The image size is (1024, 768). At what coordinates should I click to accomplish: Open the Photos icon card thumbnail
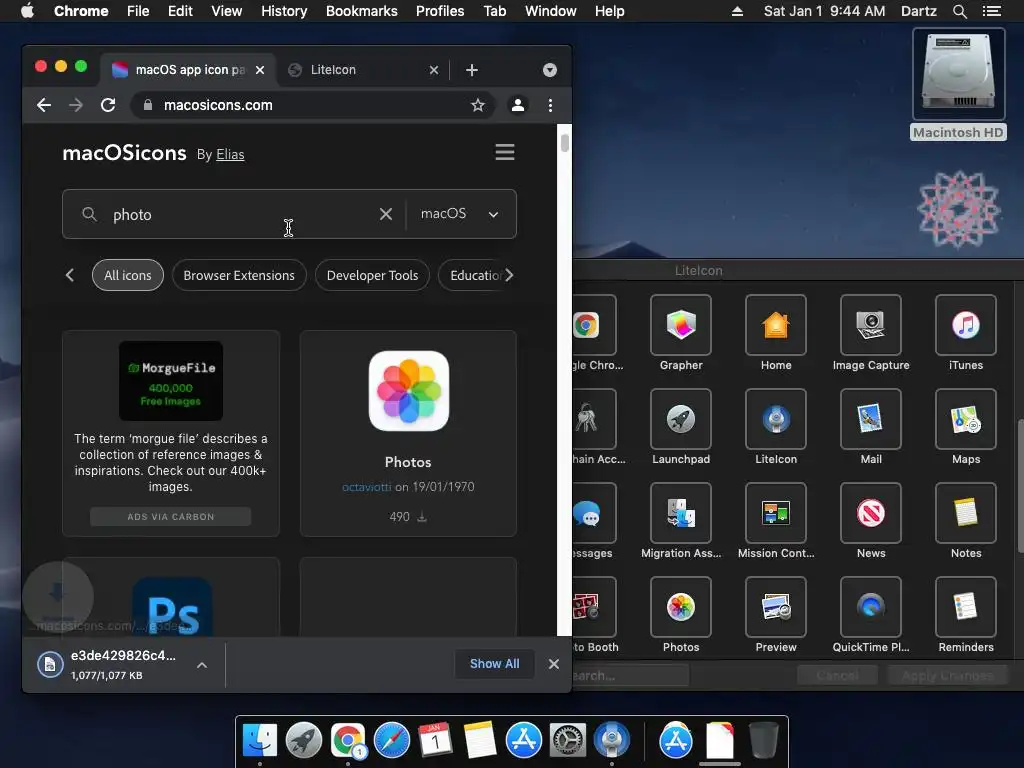tap(408, 391)
